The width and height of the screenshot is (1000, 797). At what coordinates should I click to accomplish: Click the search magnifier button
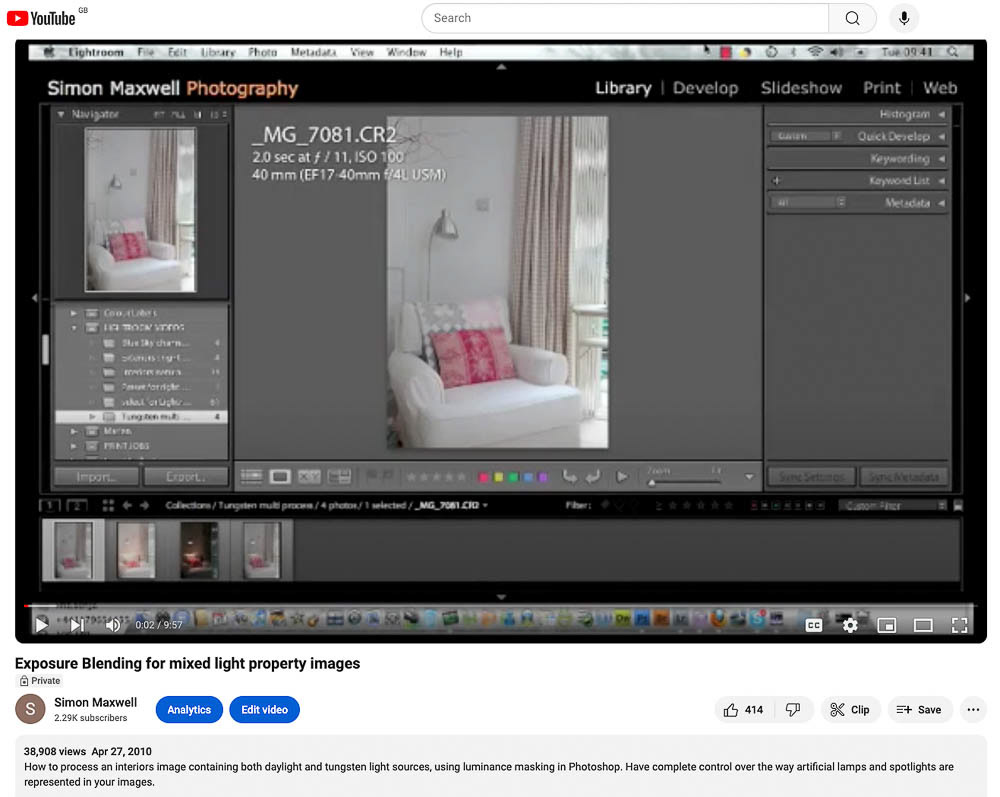pyautogui.click(x=852, y=18)
